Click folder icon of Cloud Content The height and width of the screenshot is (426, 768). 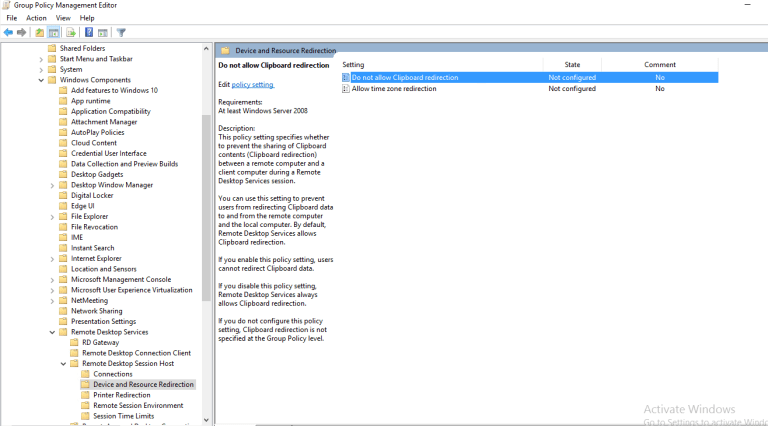click(x=63, y=143)
